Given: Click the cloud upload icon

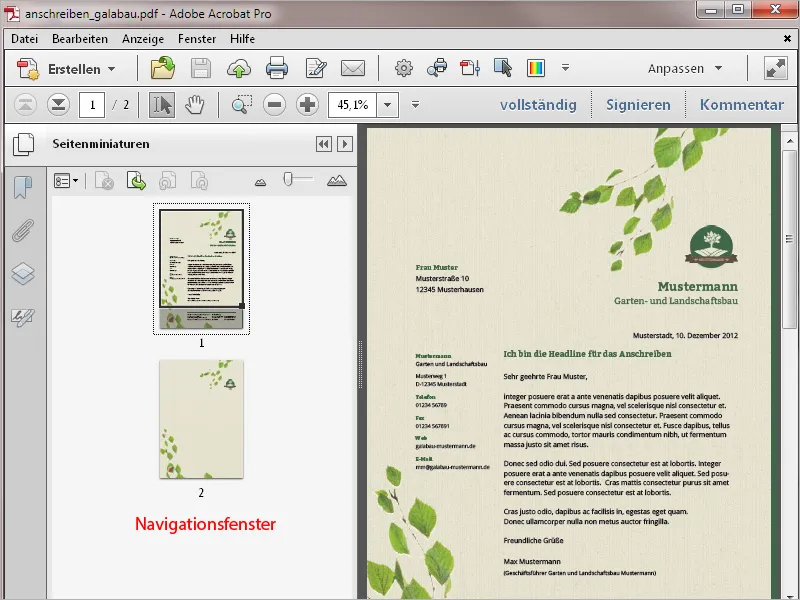Looking at the screenshot, I should [x=238, y=68].
